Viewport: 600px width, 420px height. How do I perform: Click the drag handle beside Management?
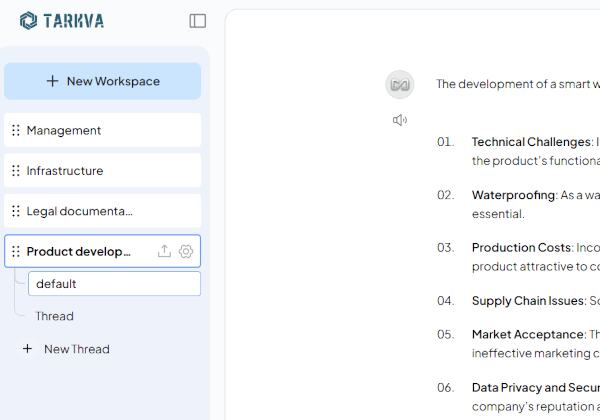tap(15, 130)
